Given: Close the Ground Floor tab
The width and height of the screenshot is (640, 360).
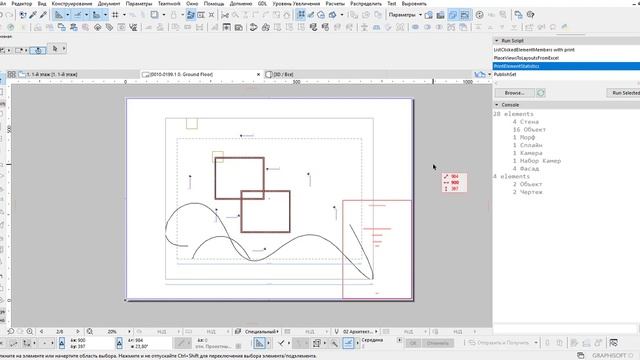Looking at the screenshot, I should coord(258,74).
